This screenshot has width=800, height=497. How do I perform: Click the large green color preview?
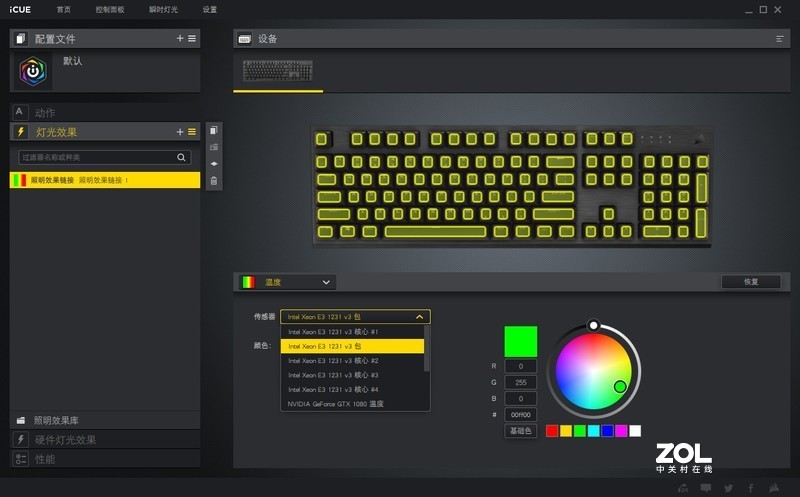(x=520, y=341)
